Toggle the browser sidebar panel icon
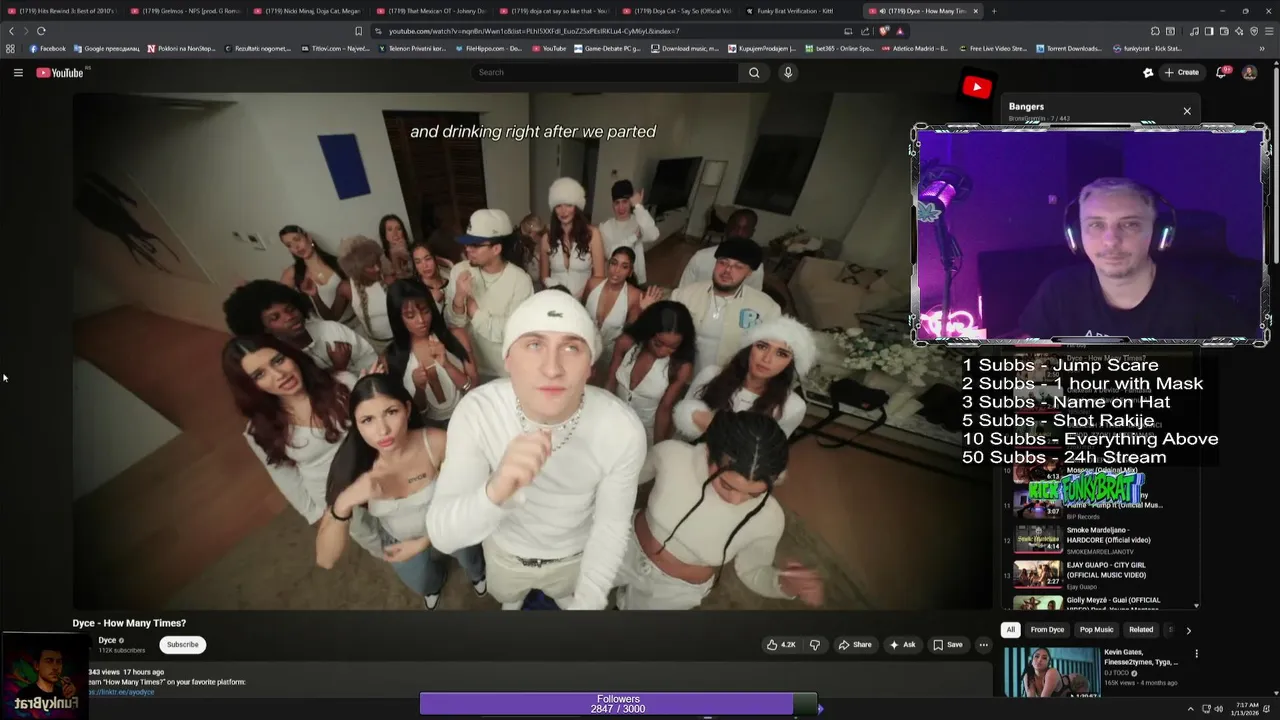 (x=1208, y=31)
